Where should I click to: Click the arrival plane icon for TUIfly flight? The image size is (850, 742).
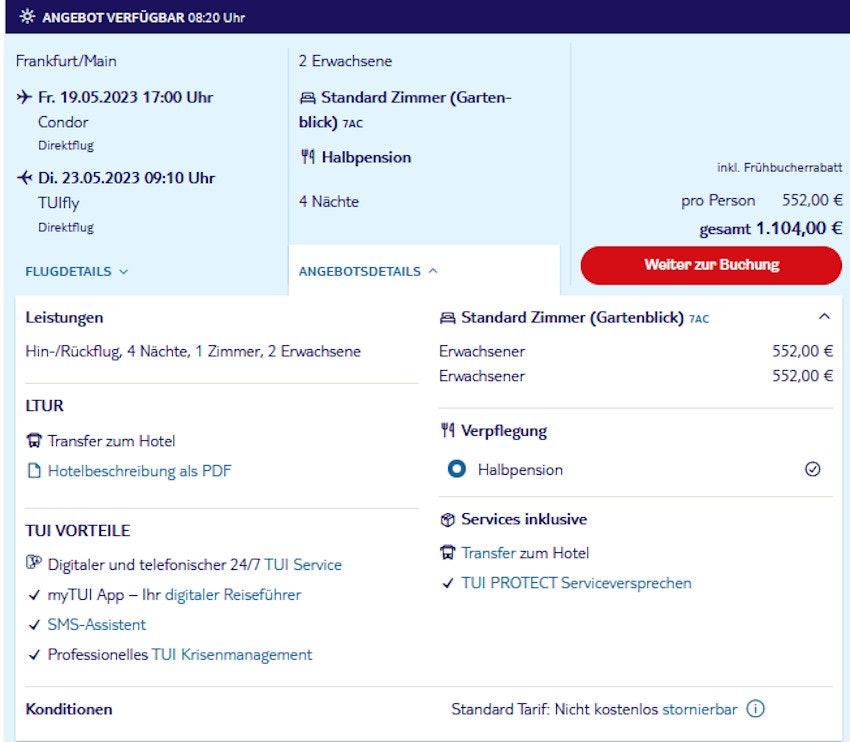pos(25,178)
